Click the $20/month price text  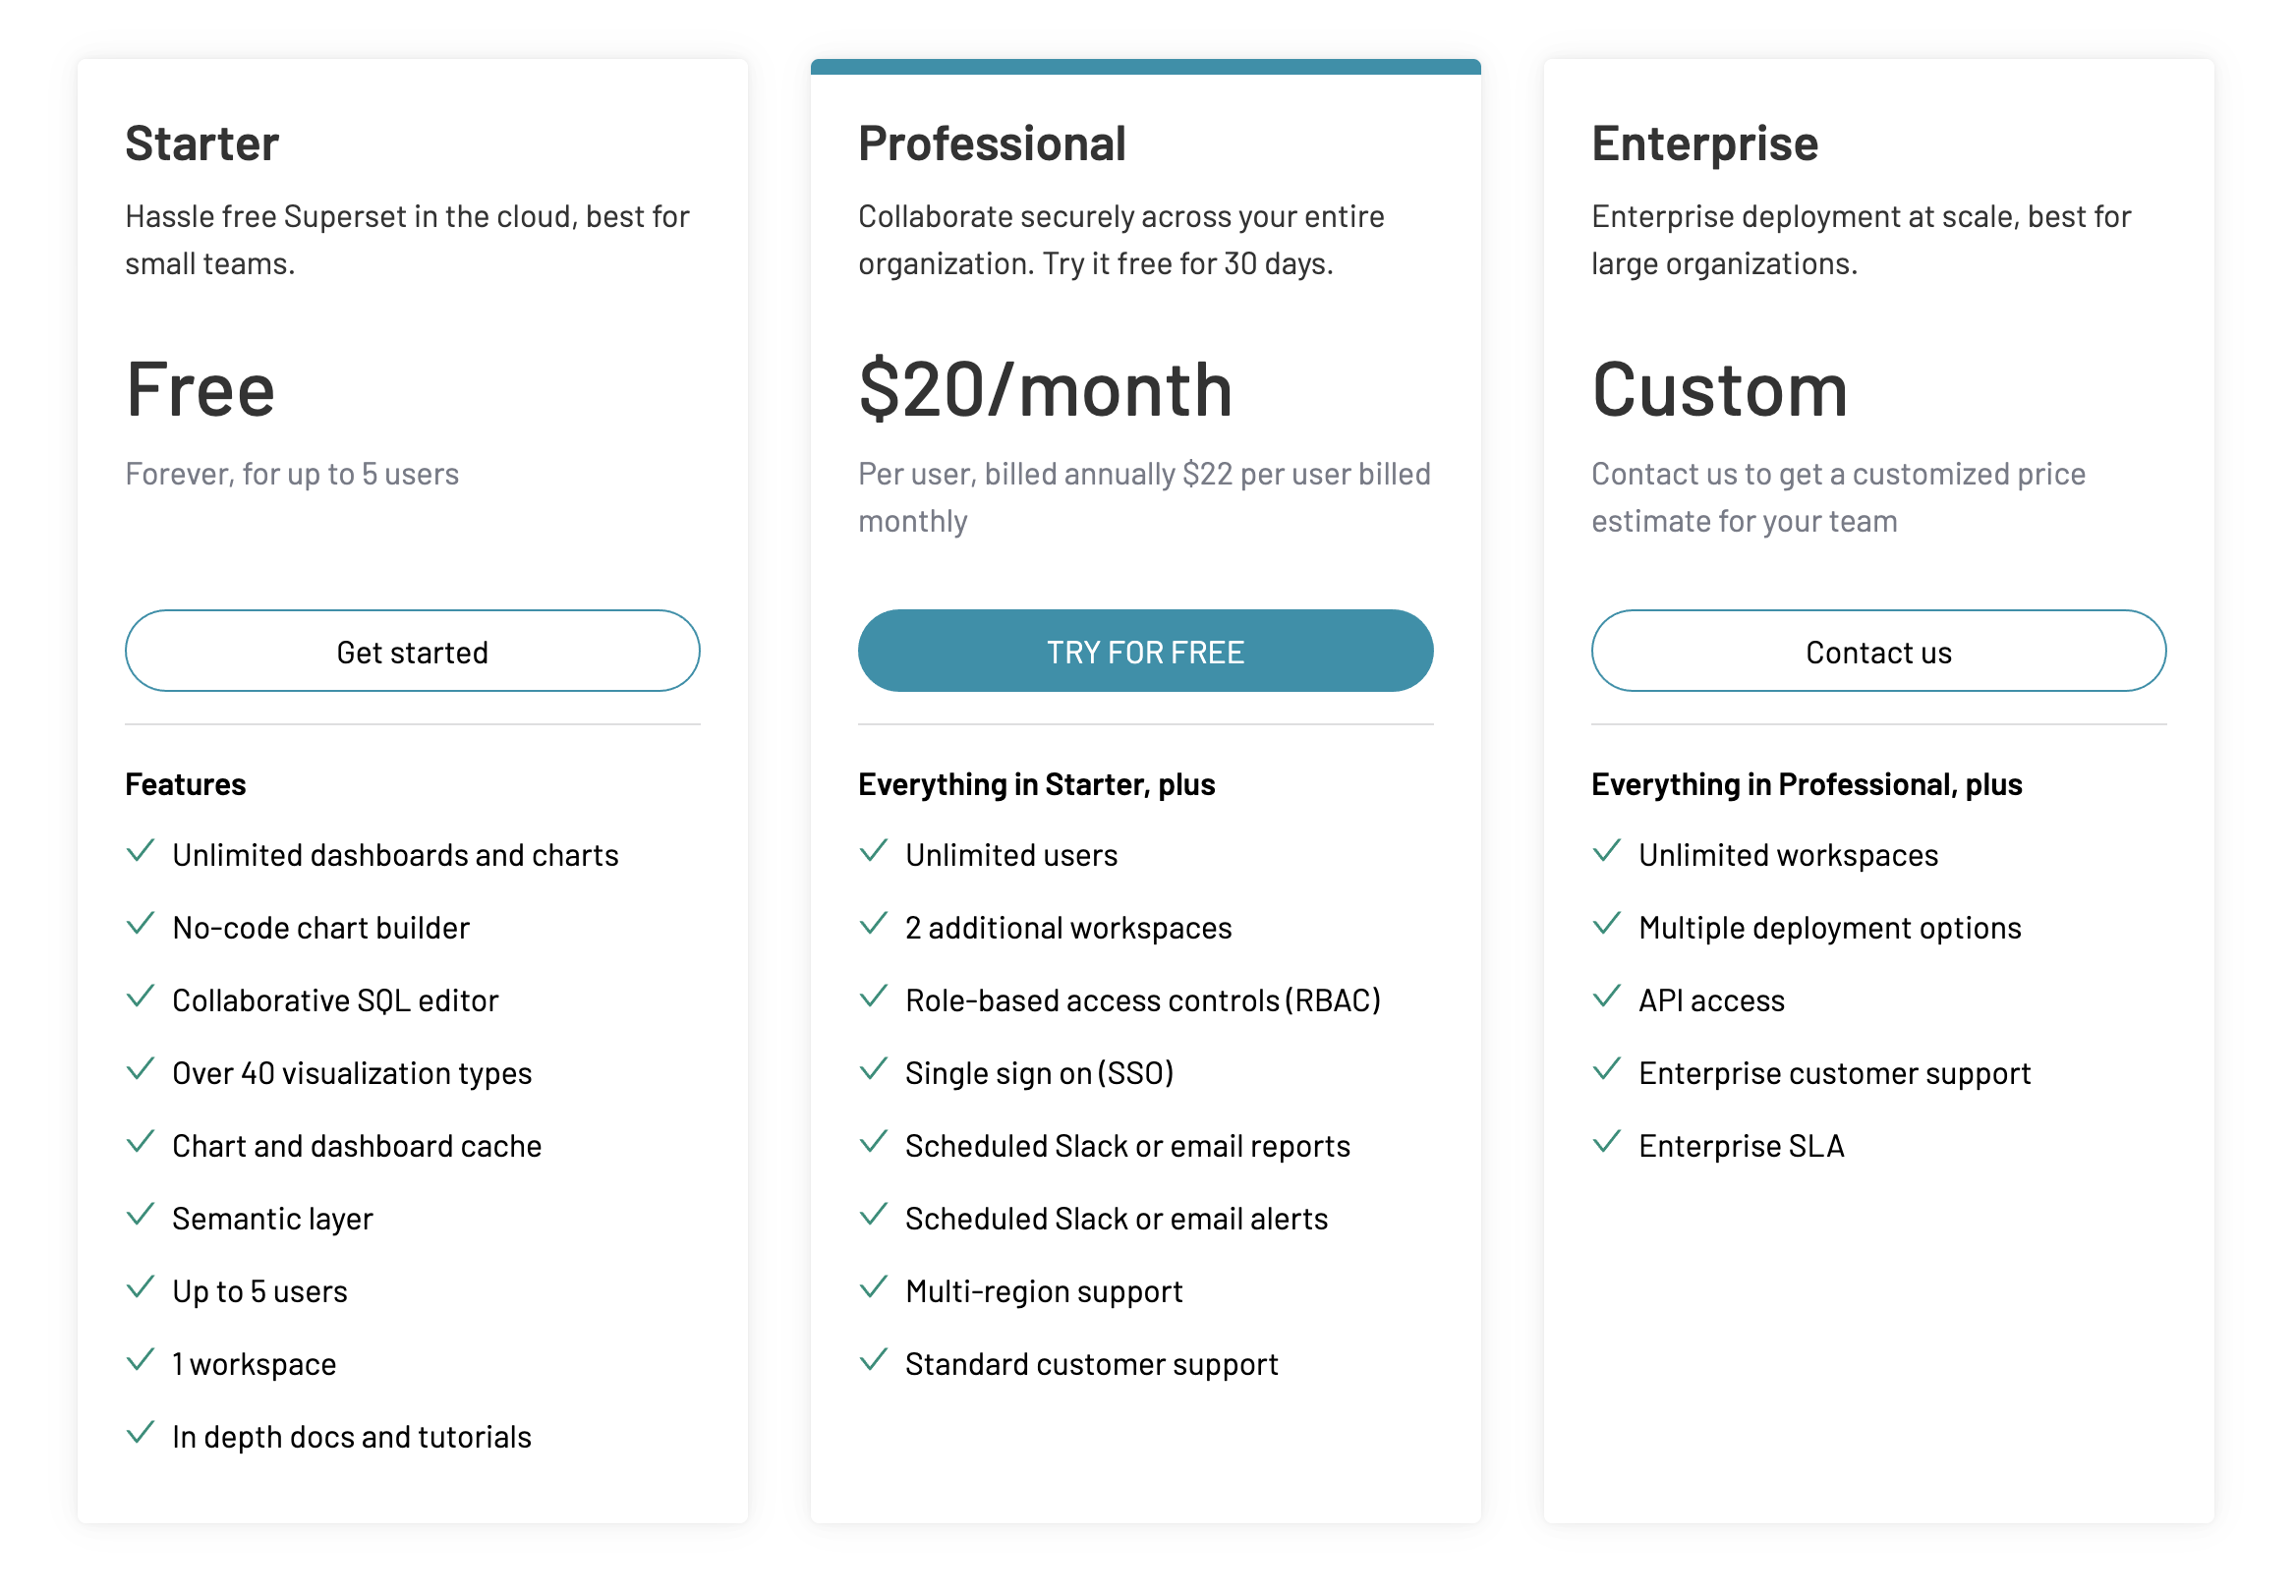(1045, 389)
